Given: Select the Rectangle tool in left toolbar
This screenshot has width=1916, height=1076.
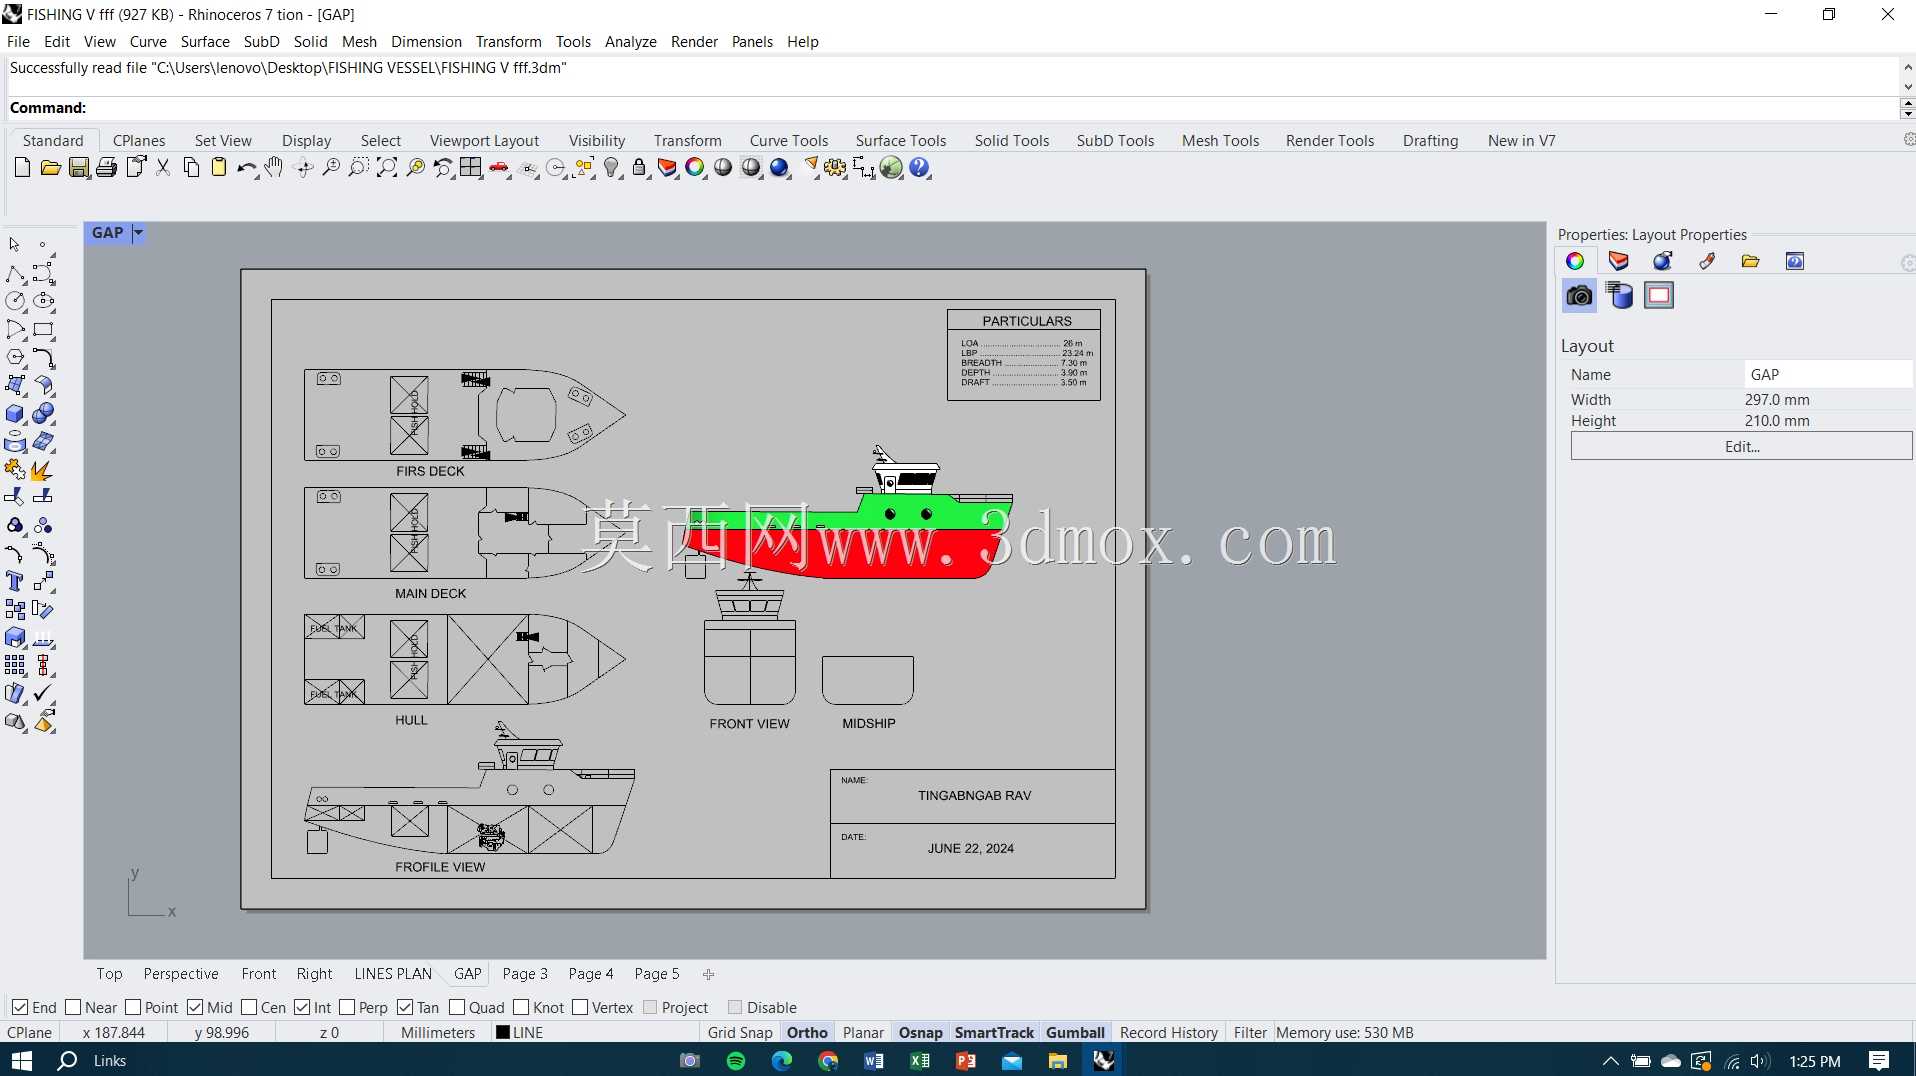Looking at the screenshot, I should pyautogui.click(x=43, y=330).
